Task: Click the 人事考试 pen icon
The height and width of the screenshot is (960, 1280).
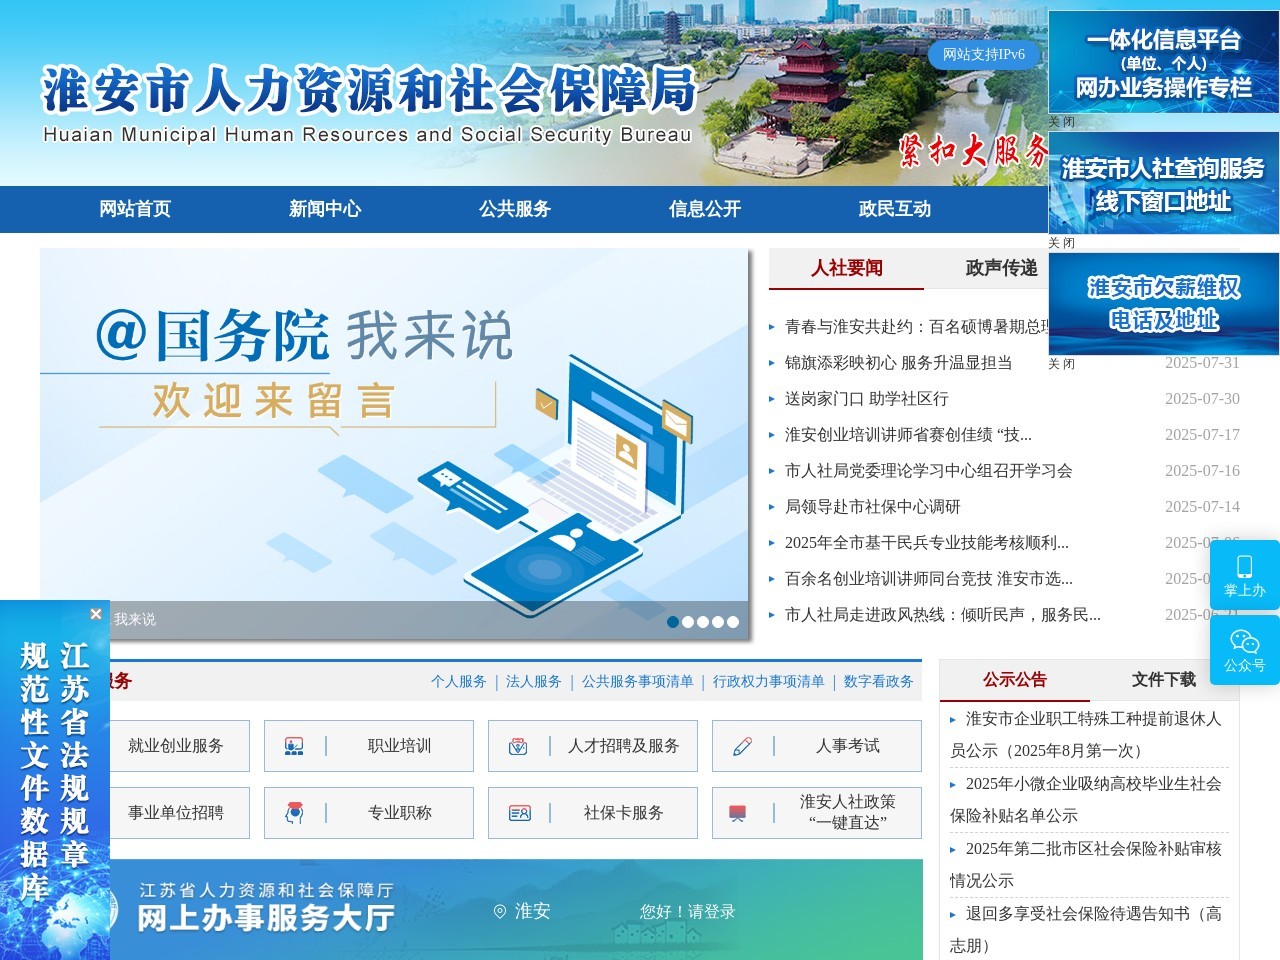Action: (x=742, y=745)
